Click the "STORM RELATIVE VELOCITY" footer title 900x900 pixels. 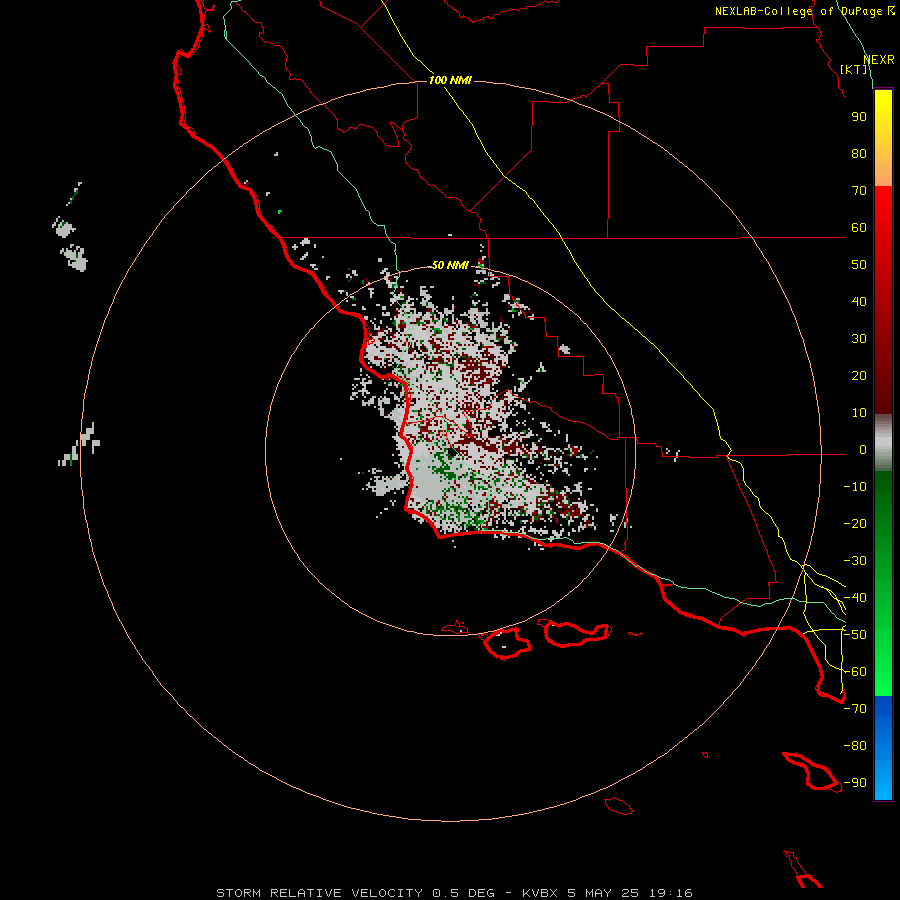coord(319,893)
